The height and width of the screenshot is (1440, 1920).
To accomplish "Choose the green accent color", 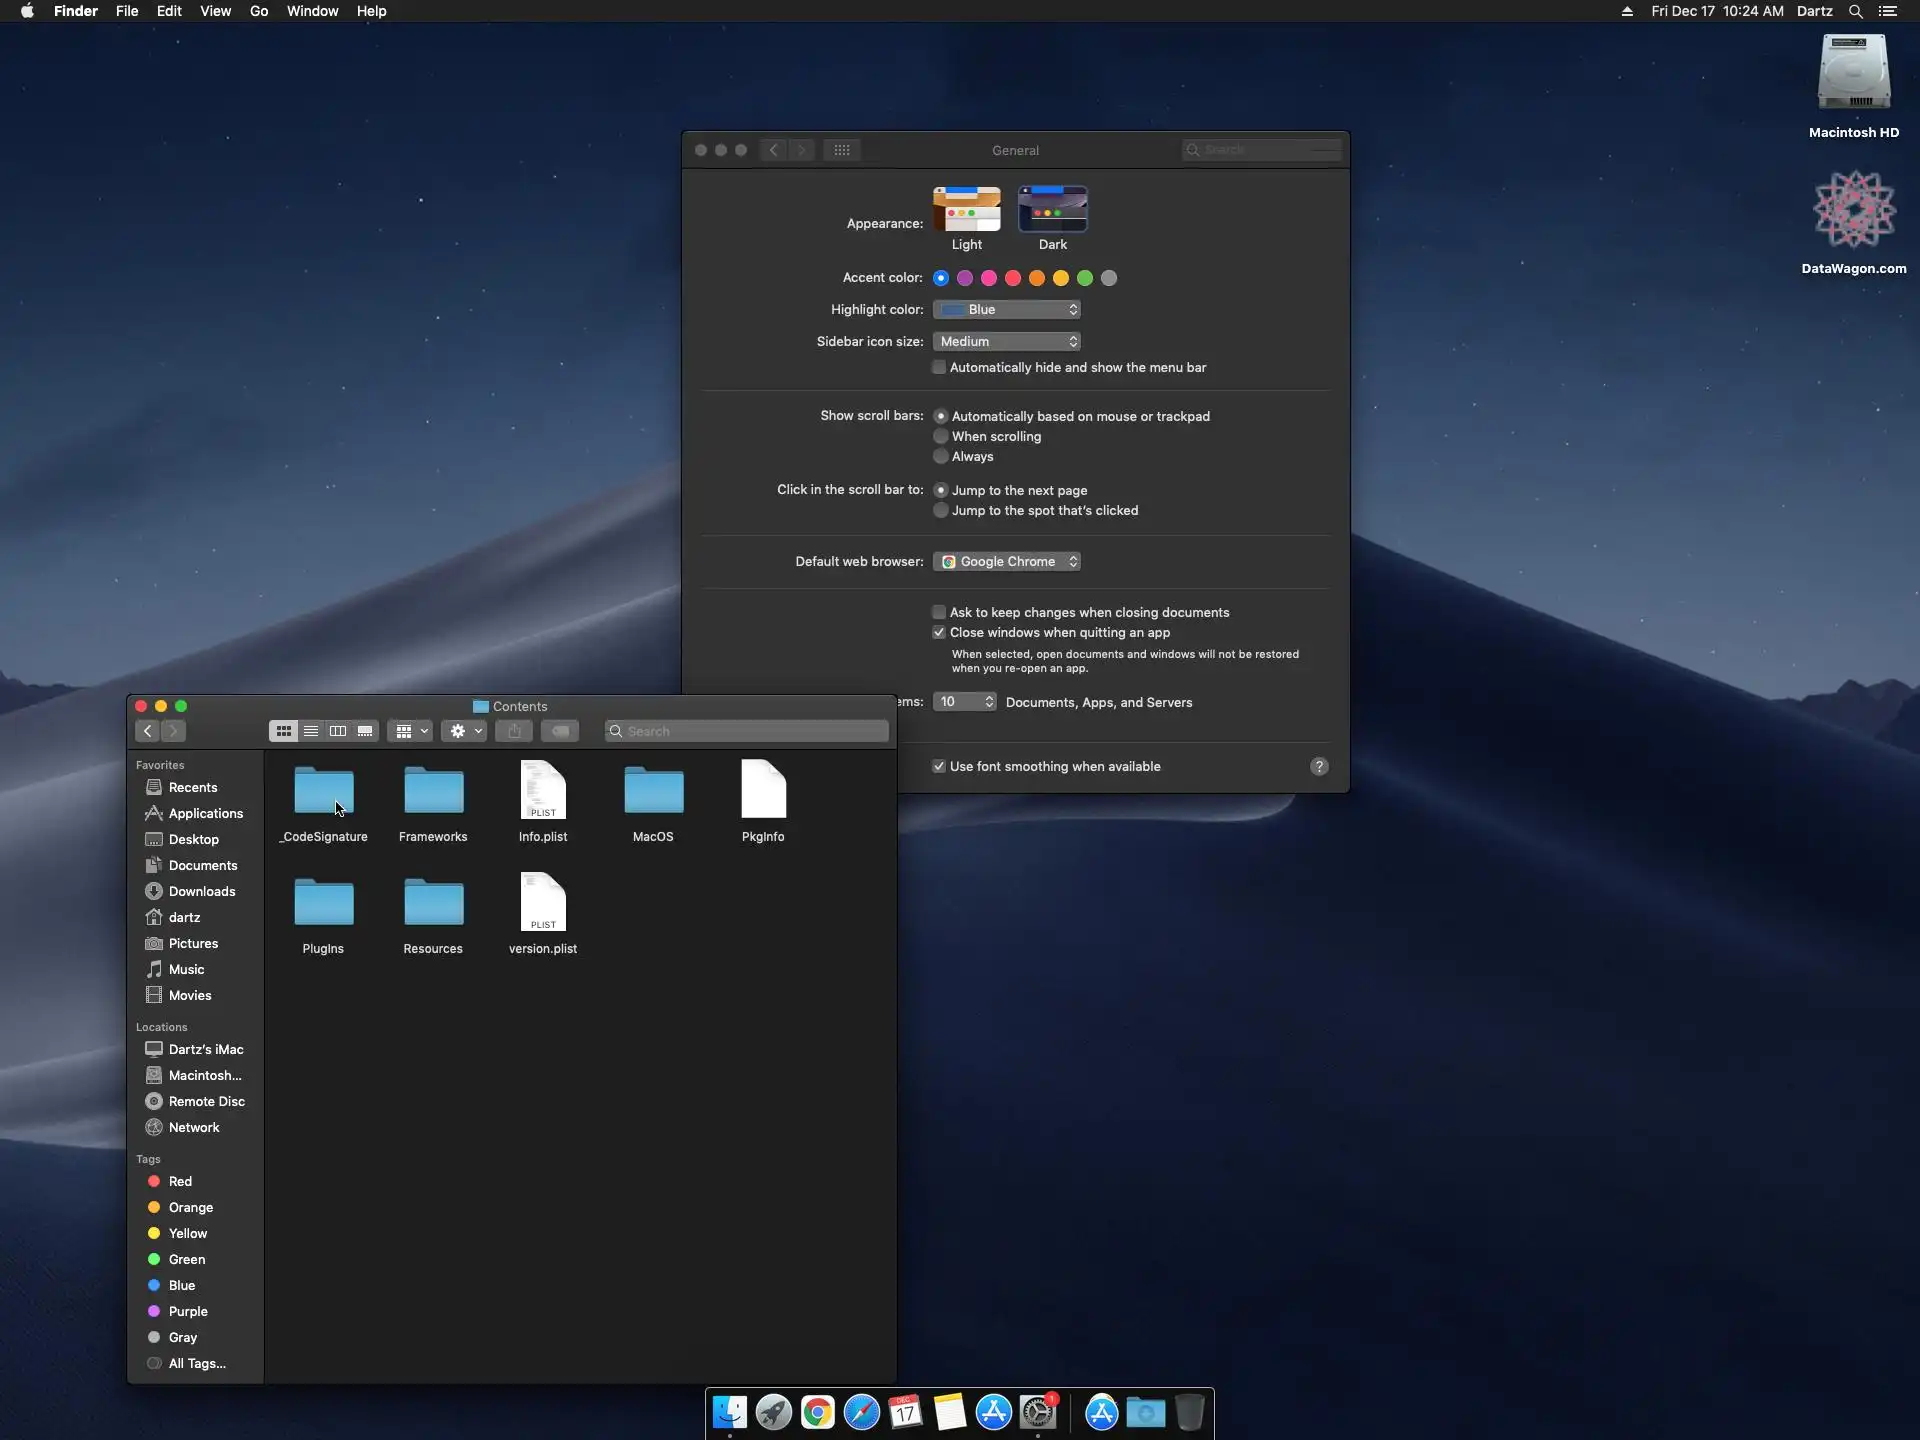I will 1085,278.
